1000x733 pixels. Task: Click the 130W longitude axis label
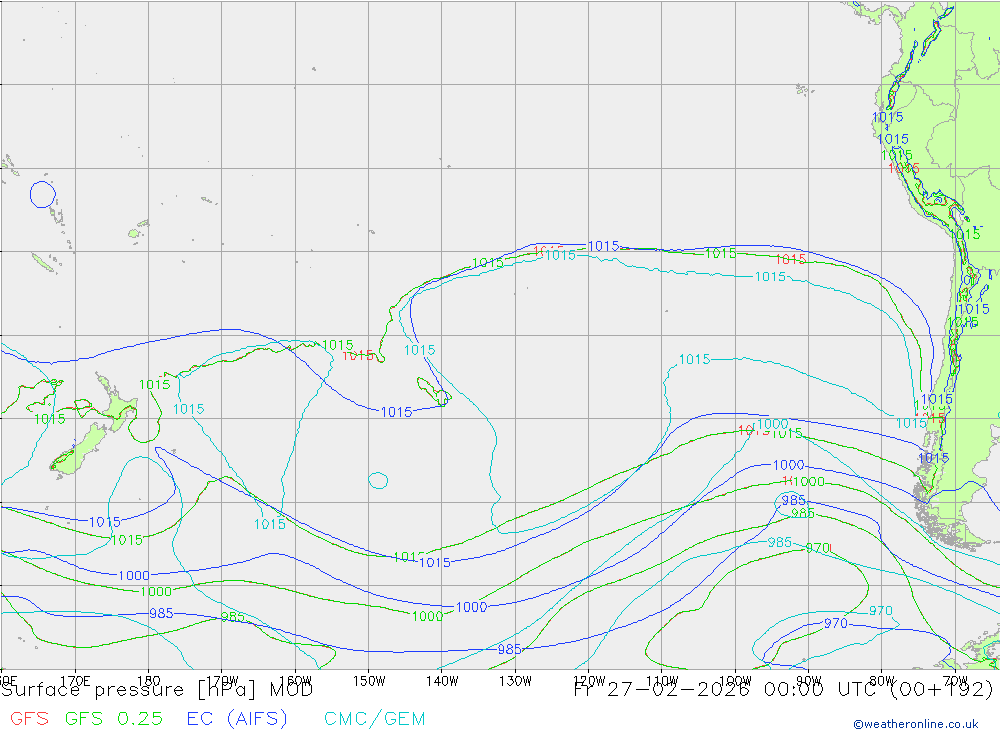click(515, 681)
